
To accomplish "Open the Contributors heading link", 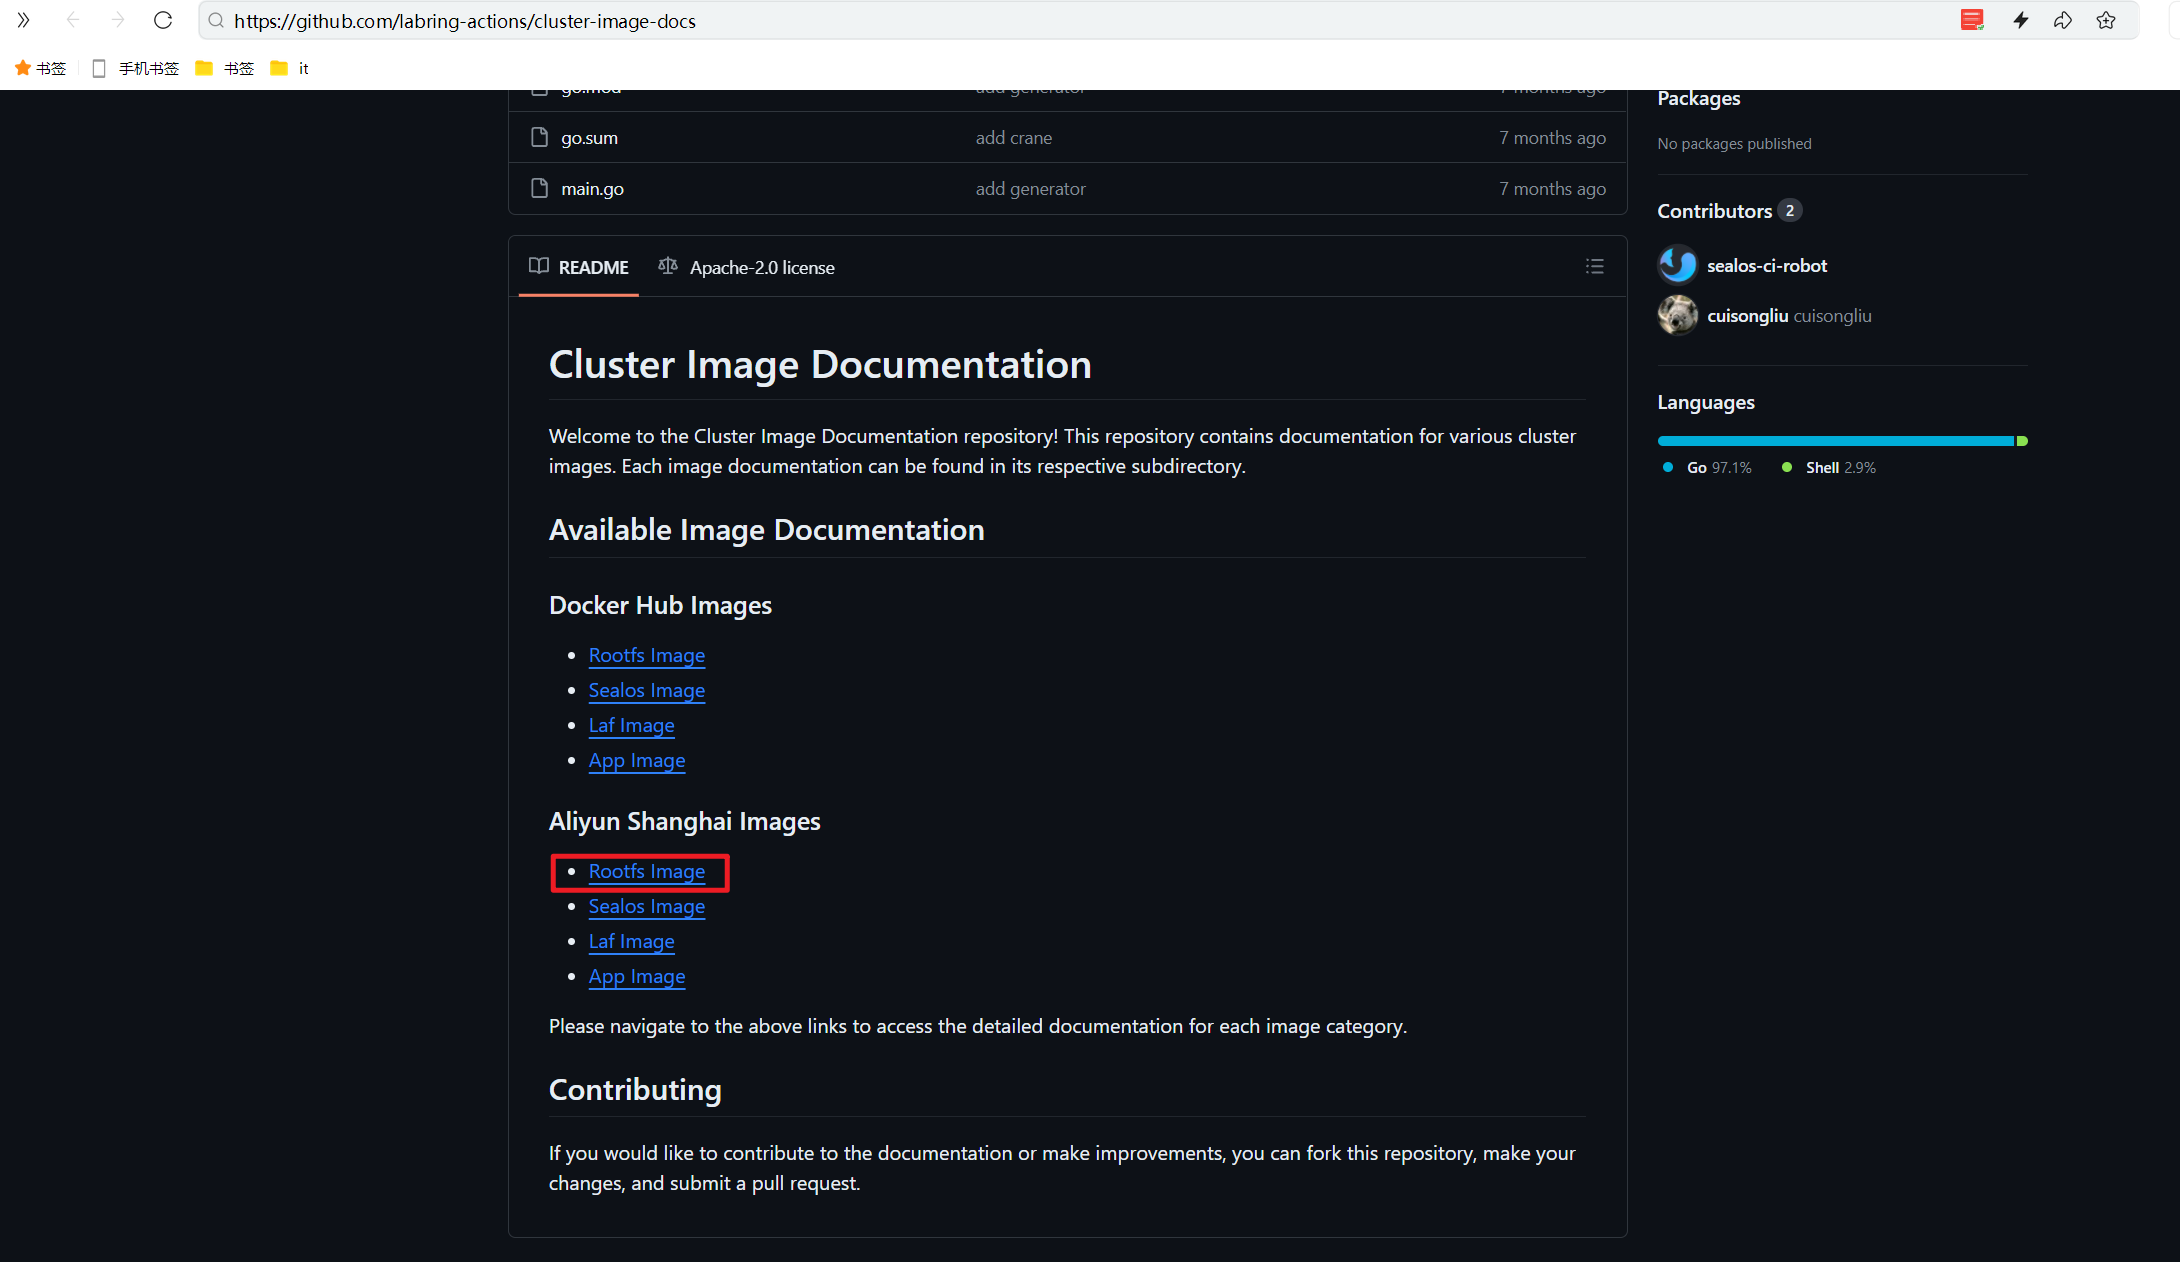I will pos(1730,211).
